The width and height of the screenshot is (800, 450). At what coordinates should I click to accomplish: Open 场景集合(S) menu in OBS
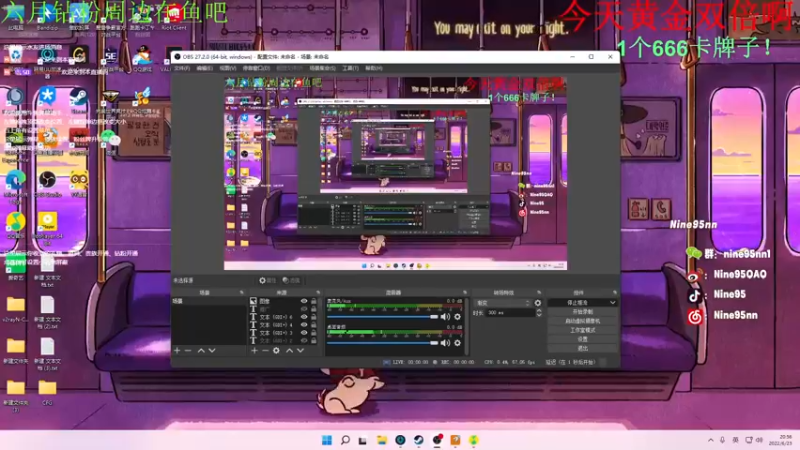(322, 68)
